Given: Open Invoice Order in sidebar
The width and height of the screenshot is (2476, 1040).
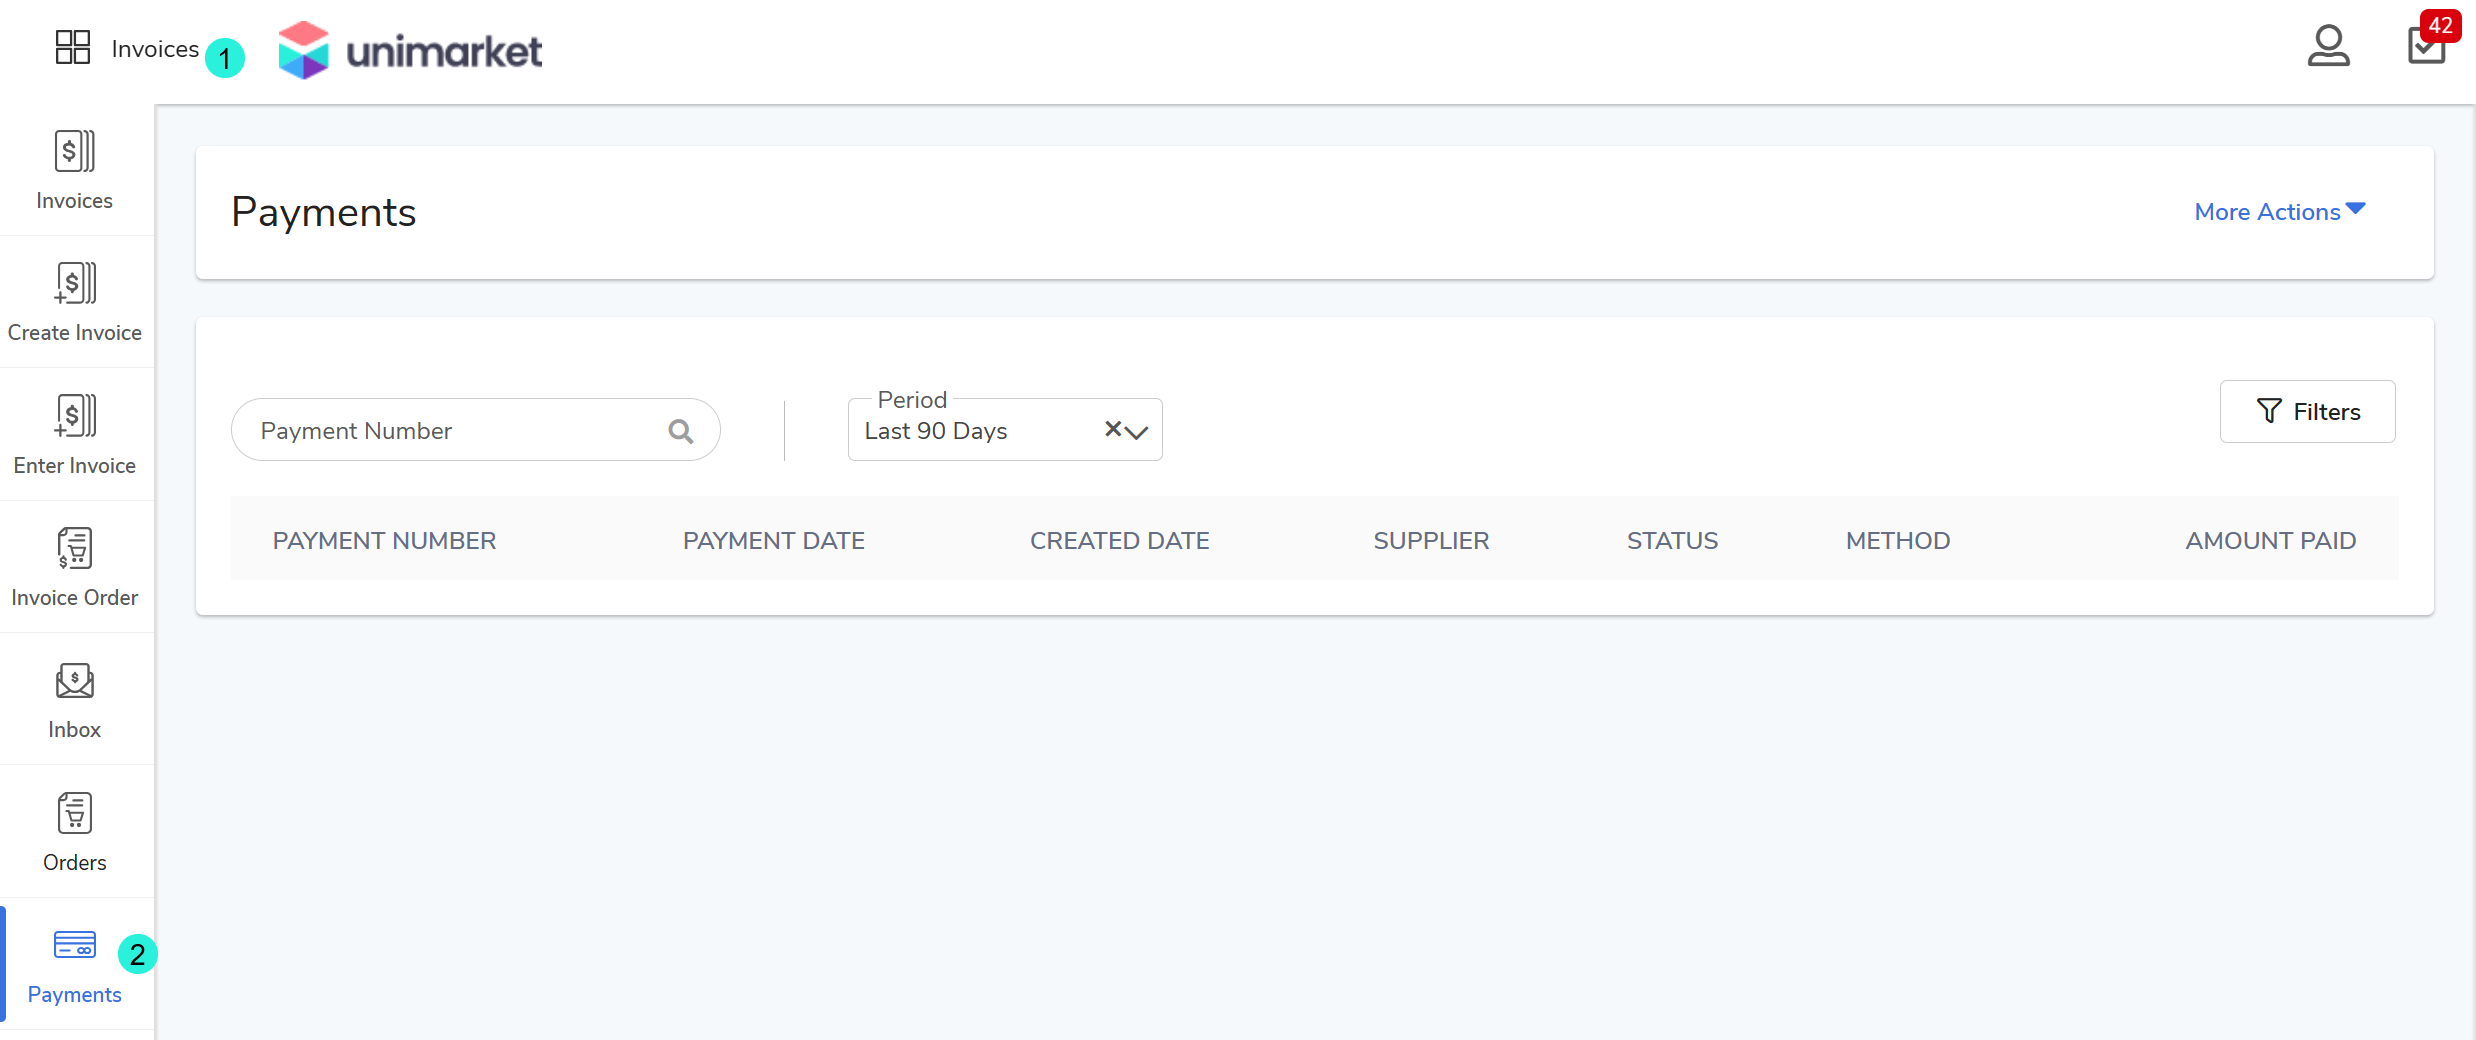Looking at the screenshot, I should coord(75,567).
